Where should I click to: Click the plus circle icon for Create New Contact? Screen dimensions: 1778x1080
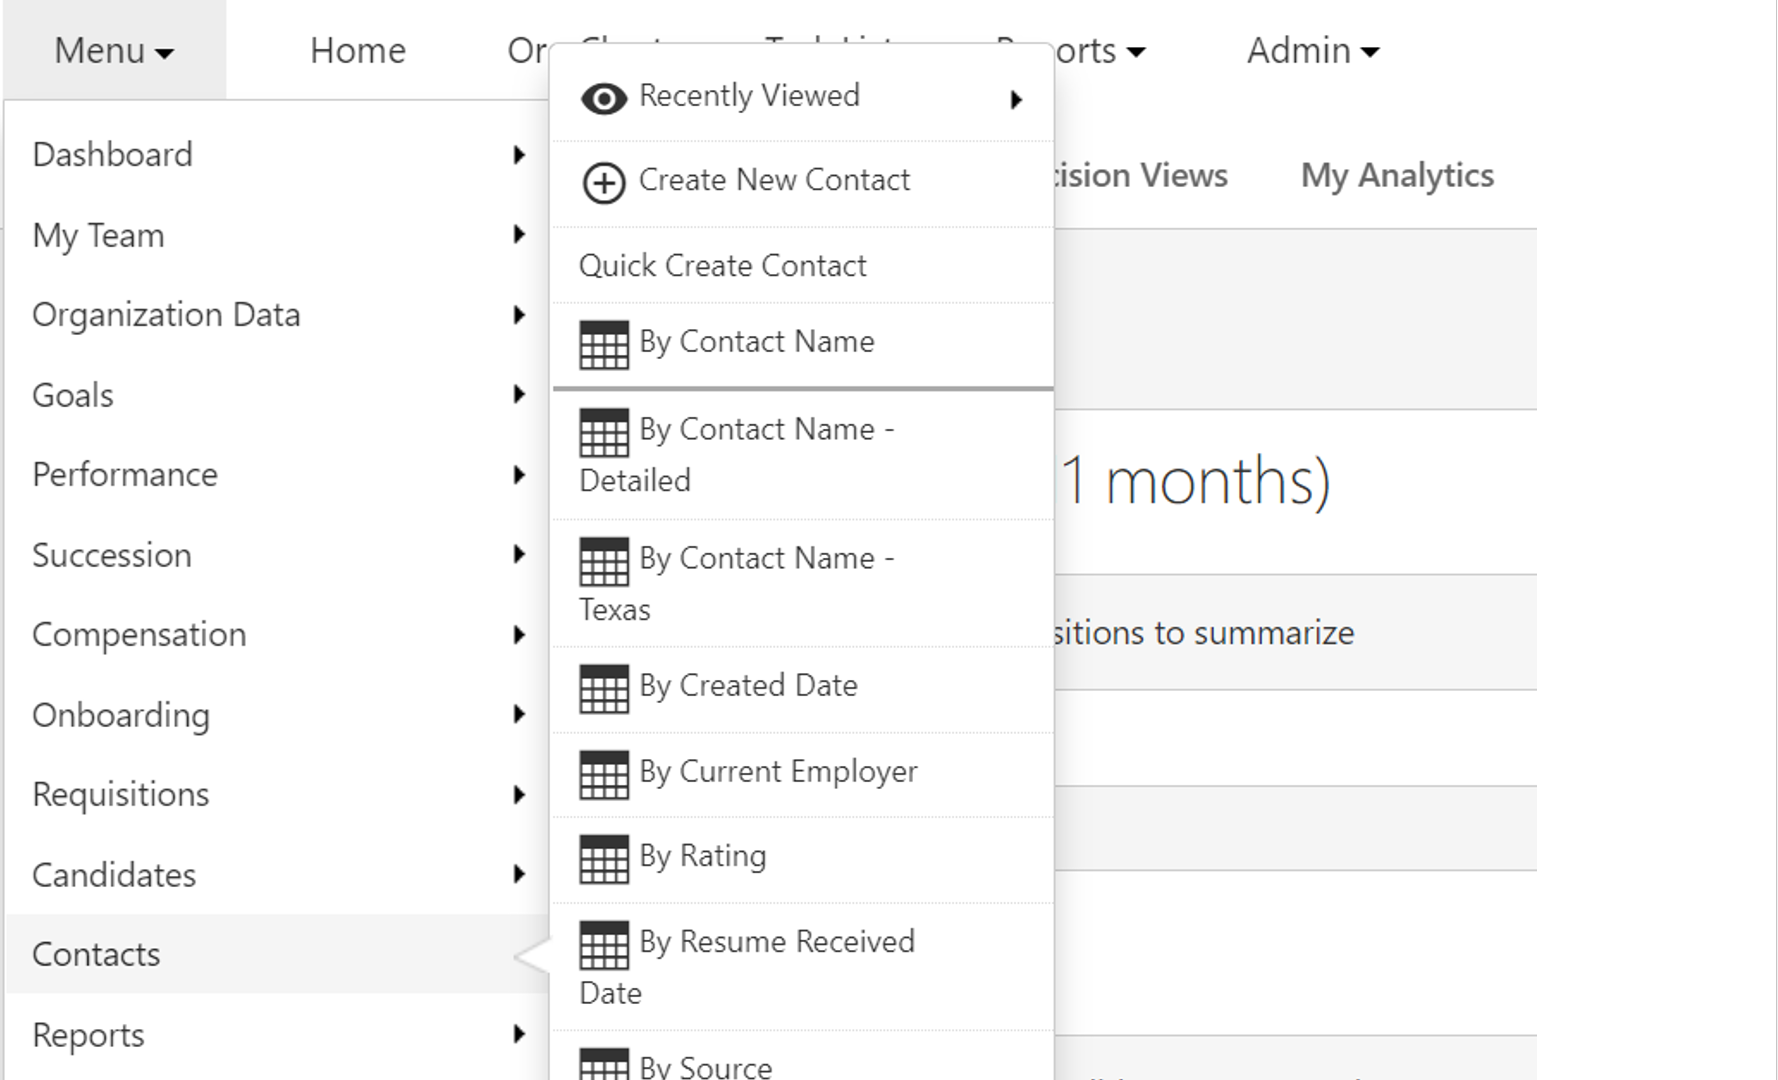click(x=604, y=183)
